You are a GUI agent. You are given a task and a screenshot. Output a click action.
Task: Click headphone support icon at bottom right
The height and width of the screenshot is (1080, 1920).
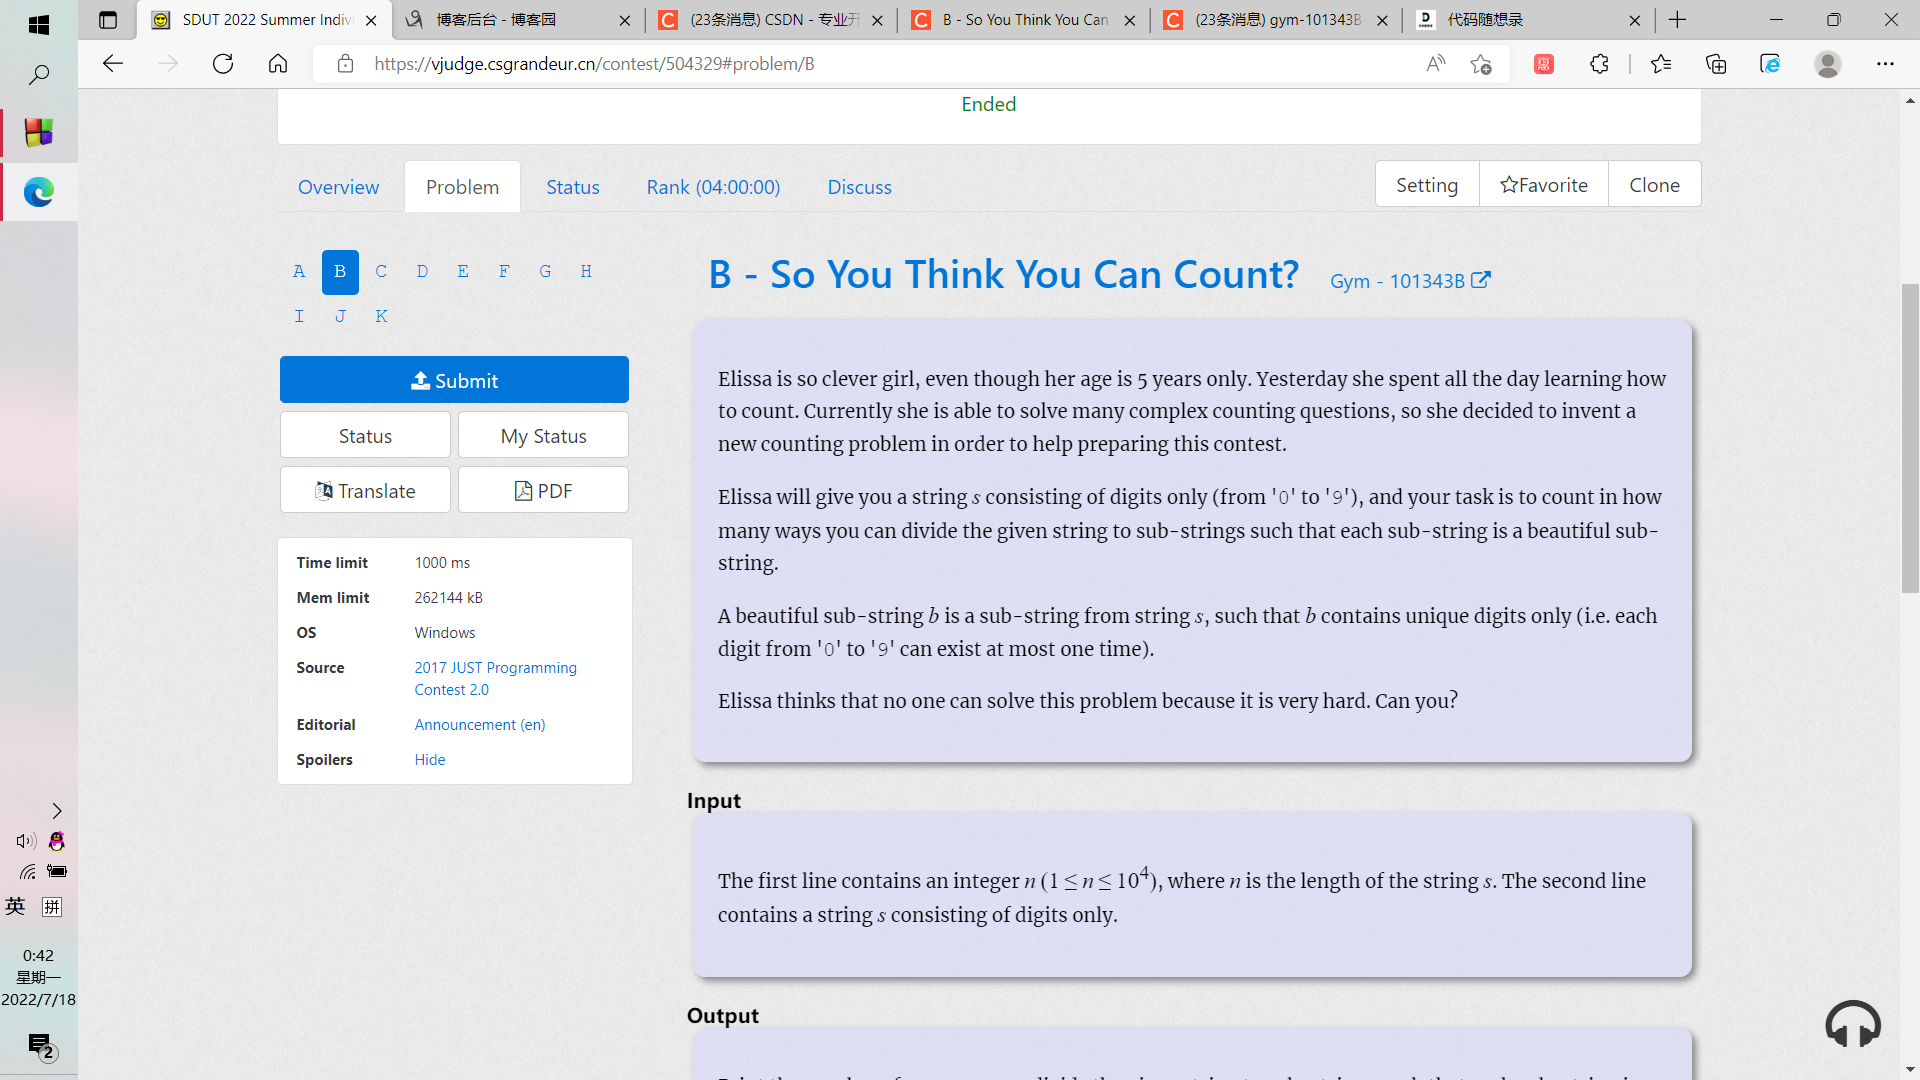pos(1852,1024)
